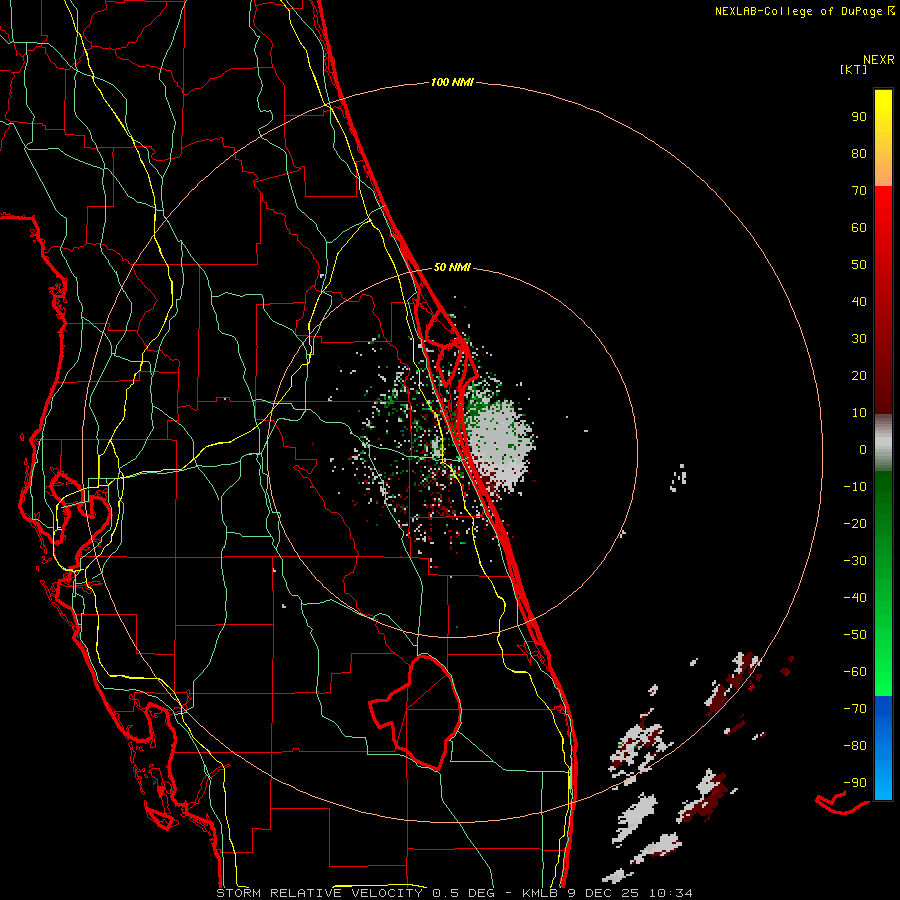Click the 60 value on the velocity scale
900x900 pixels.
click(859, 228)
